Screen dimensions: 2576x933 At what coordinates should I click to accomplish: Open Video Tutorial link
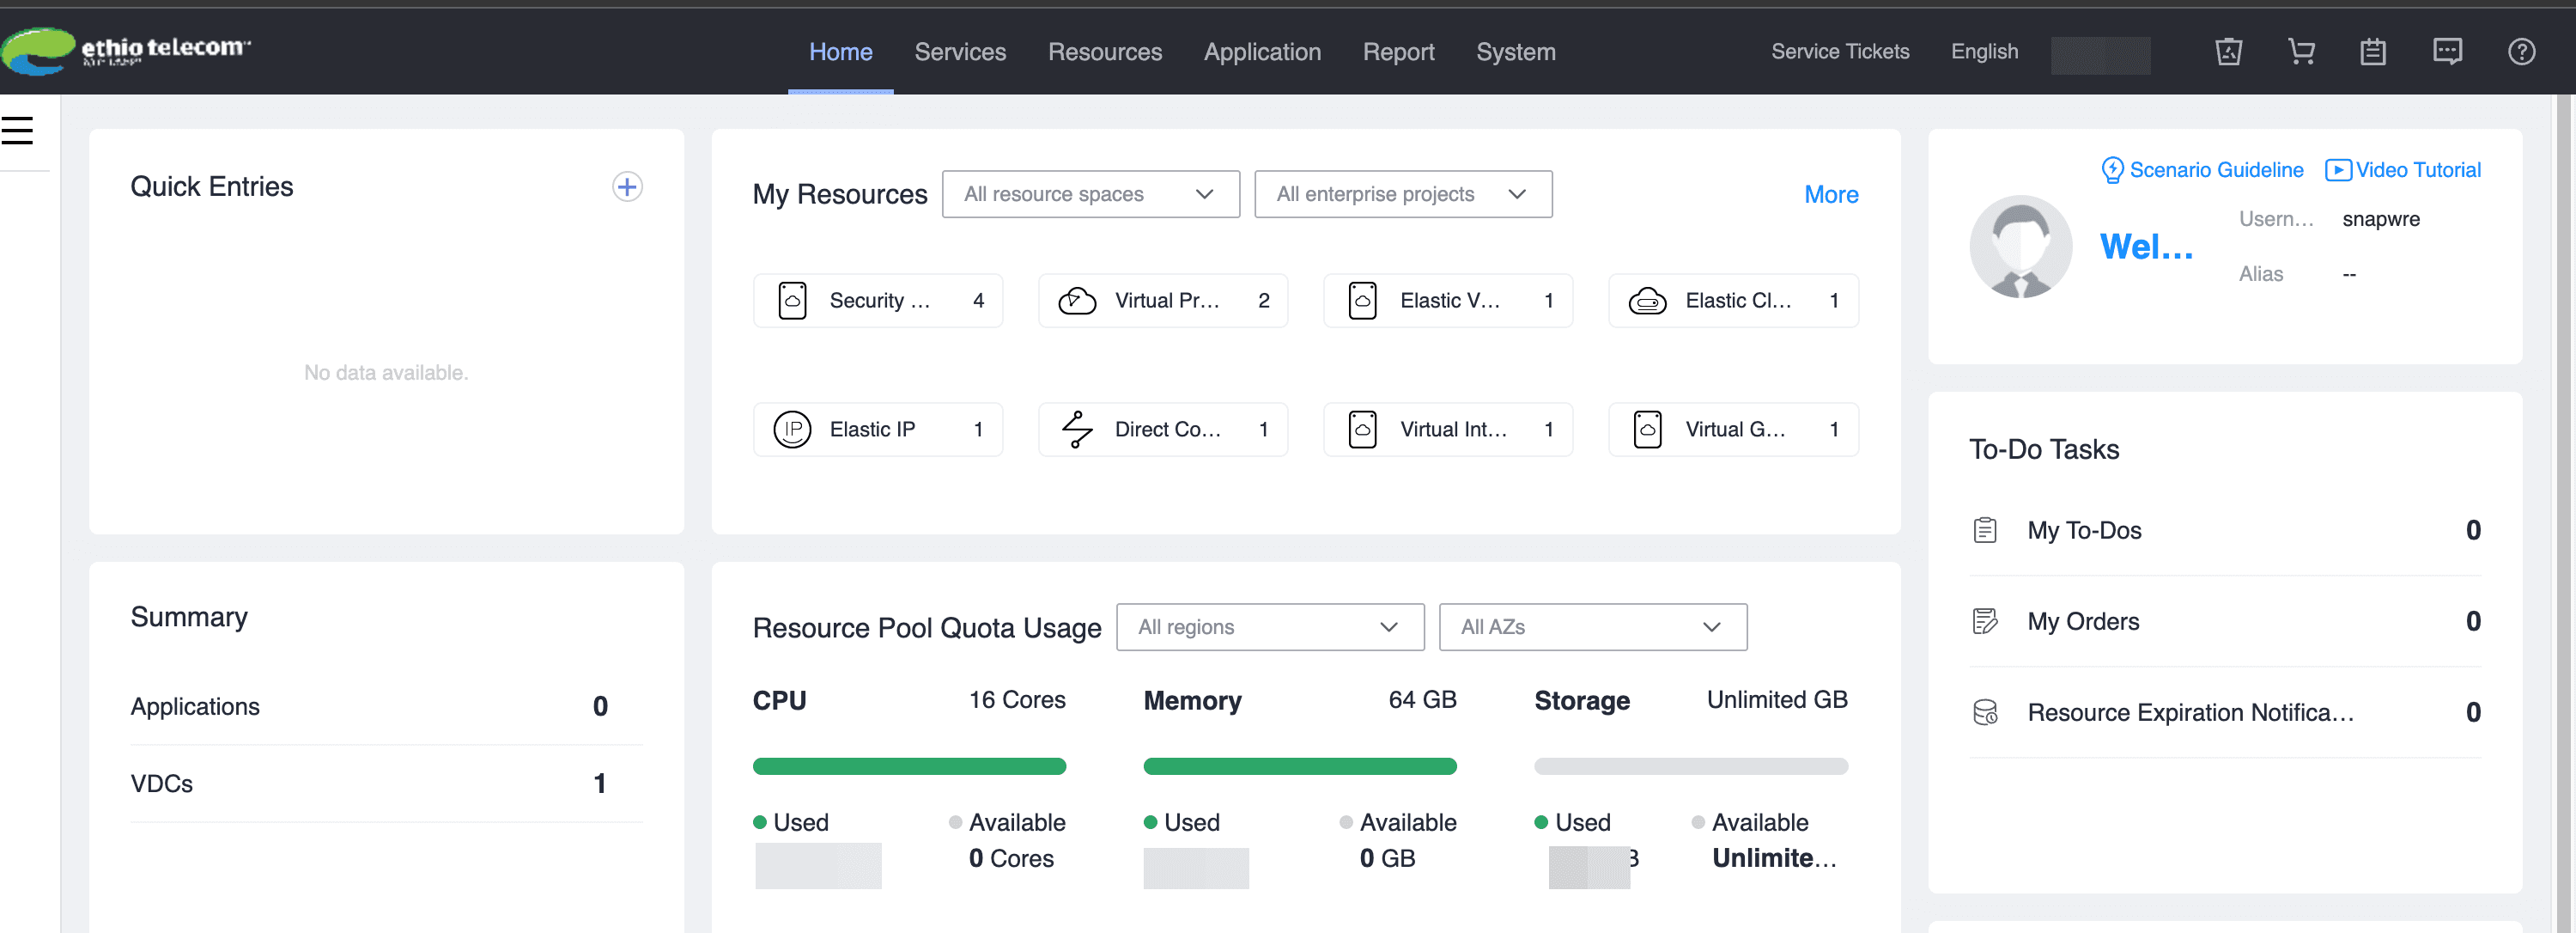tap(2403, 170)
